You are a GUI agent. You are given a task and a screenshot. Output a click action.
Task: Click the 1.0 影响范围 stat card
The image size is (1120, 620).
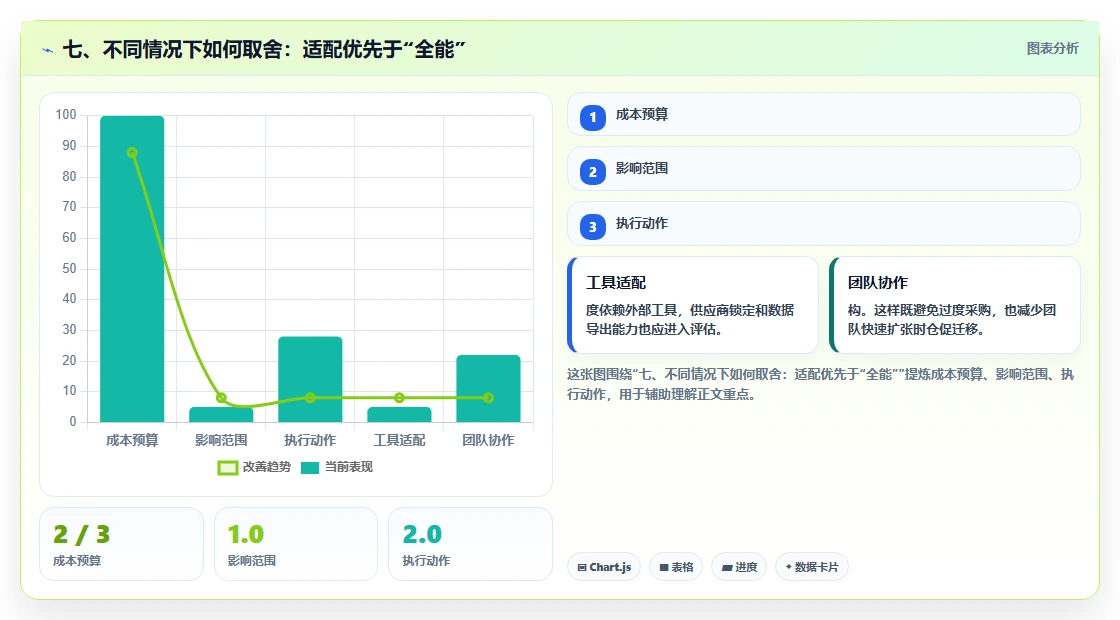[296, 544]
